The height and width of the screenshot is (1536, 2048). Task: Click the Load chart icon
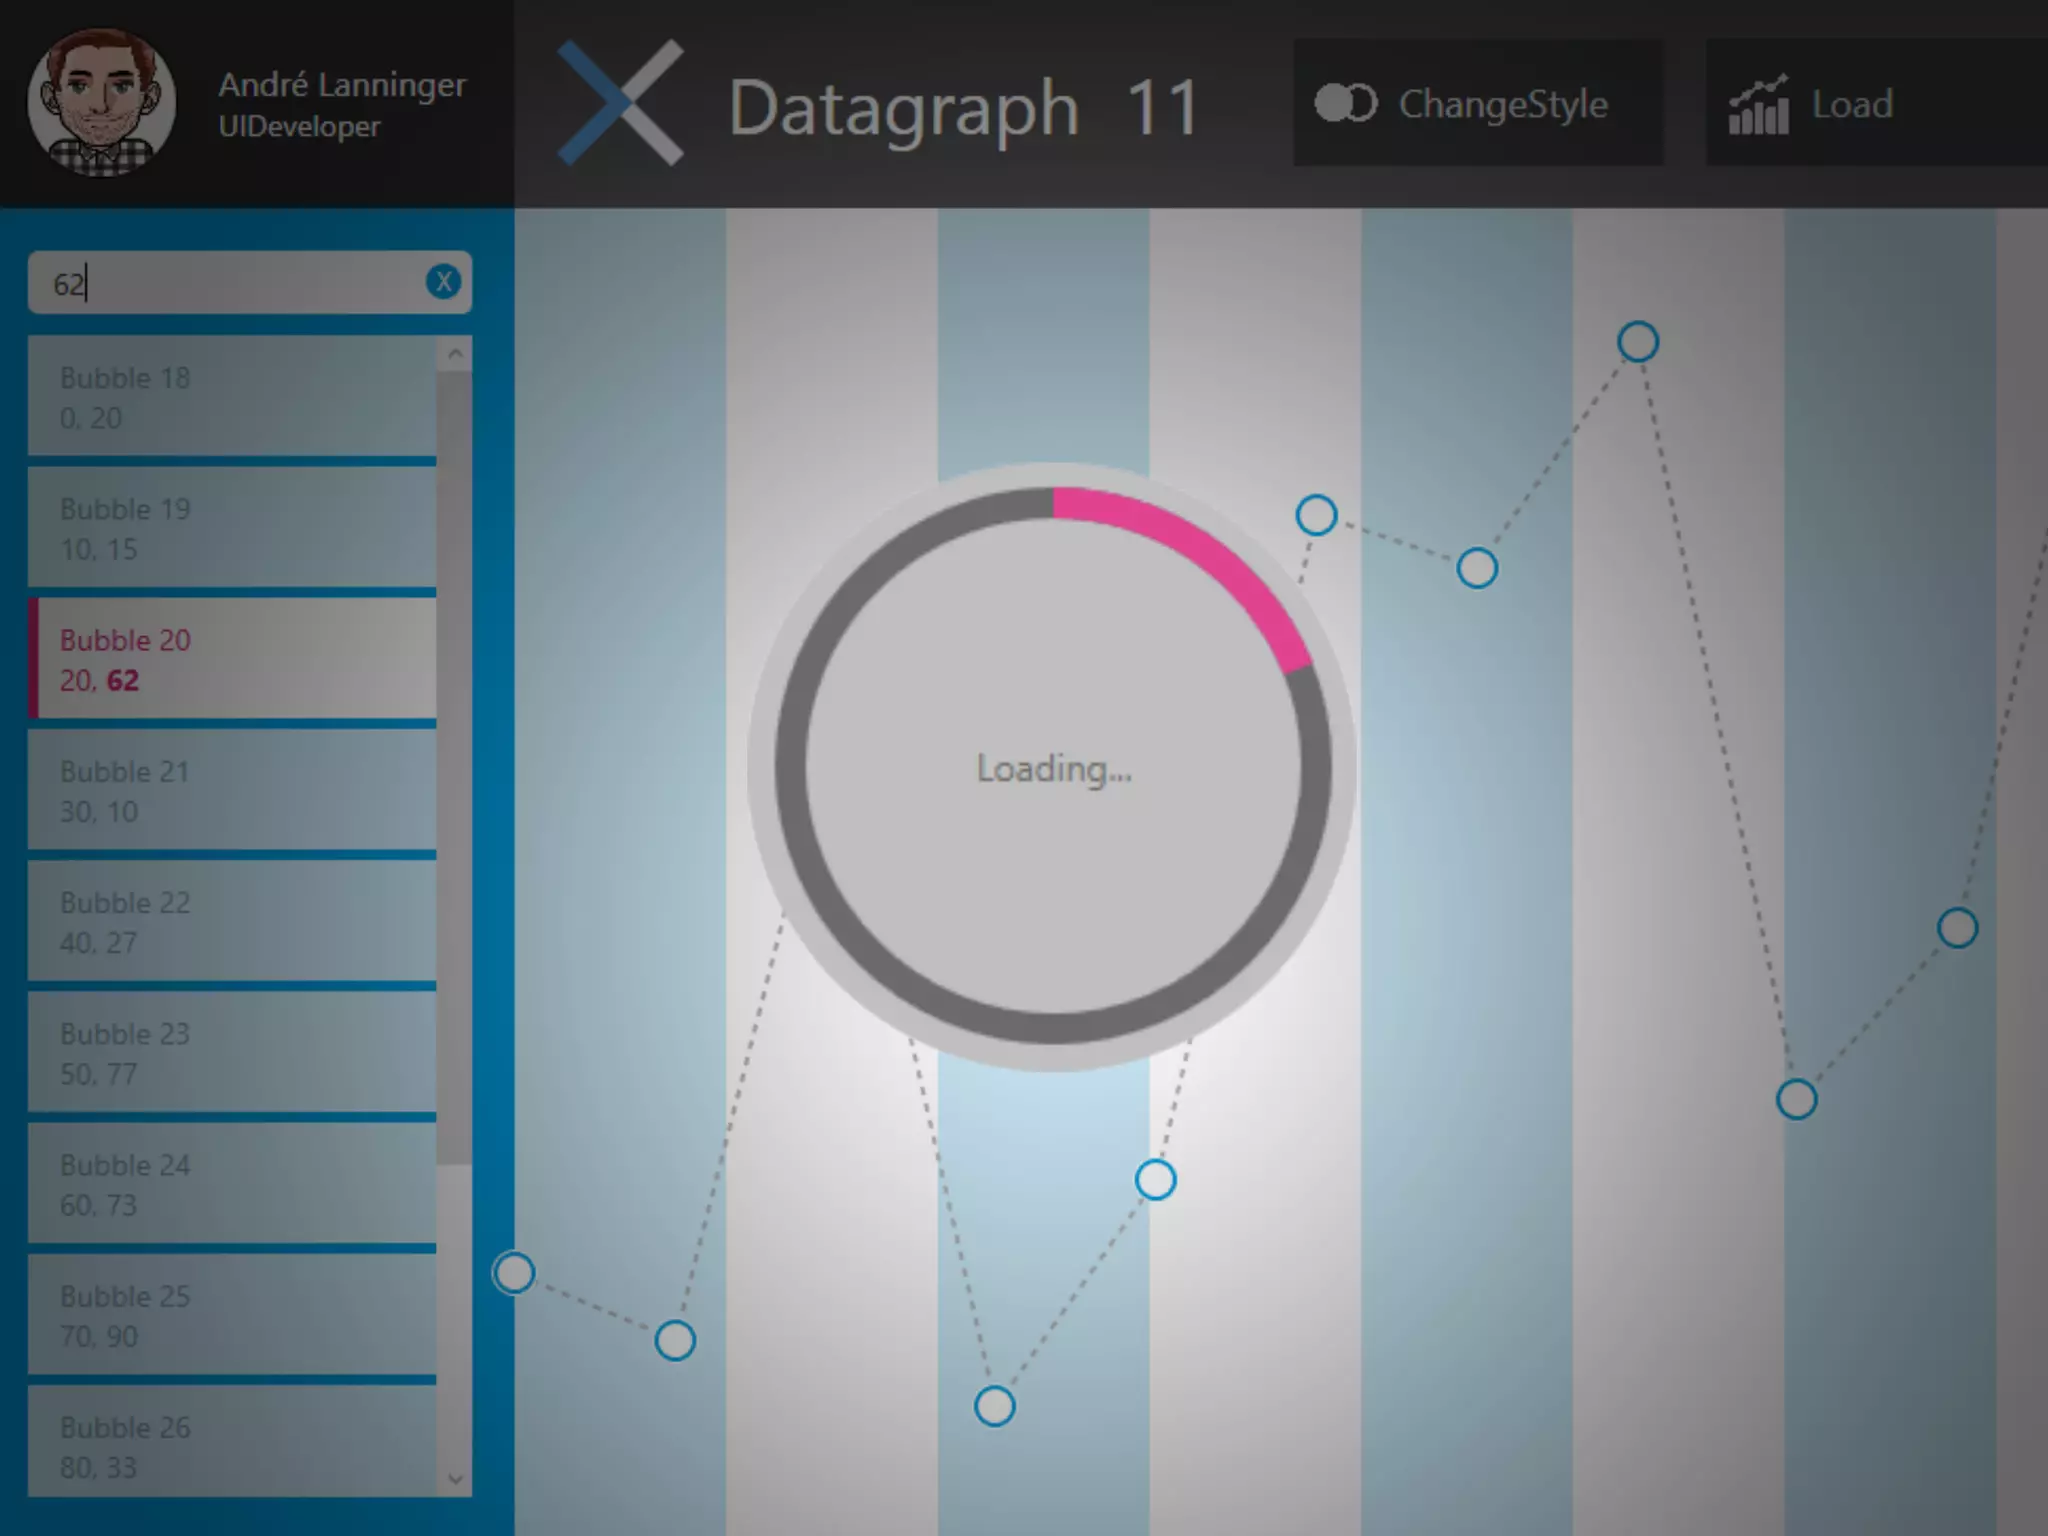click(x=1758, y=105)
